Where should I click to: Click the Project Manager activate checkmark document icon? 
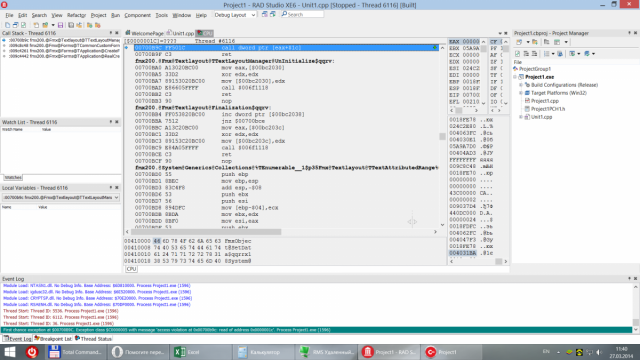tap(518, 53)
